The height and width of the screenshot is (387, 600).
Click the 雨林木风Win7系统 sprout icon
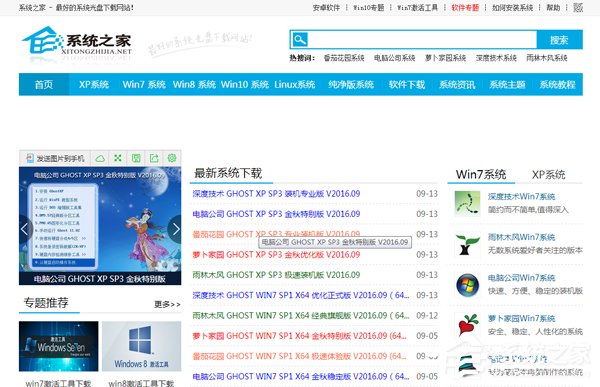(x=467, y=244)
